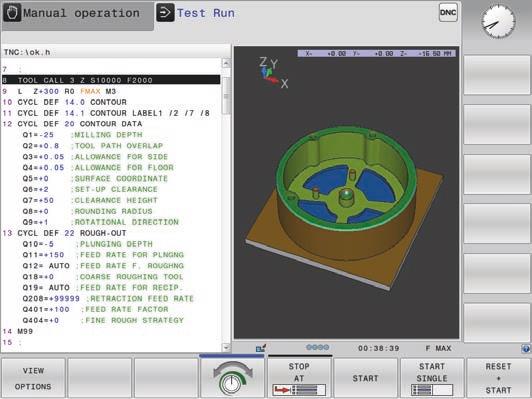
Task: Click the Manual operation hand icon
Action: pos(12,13)
